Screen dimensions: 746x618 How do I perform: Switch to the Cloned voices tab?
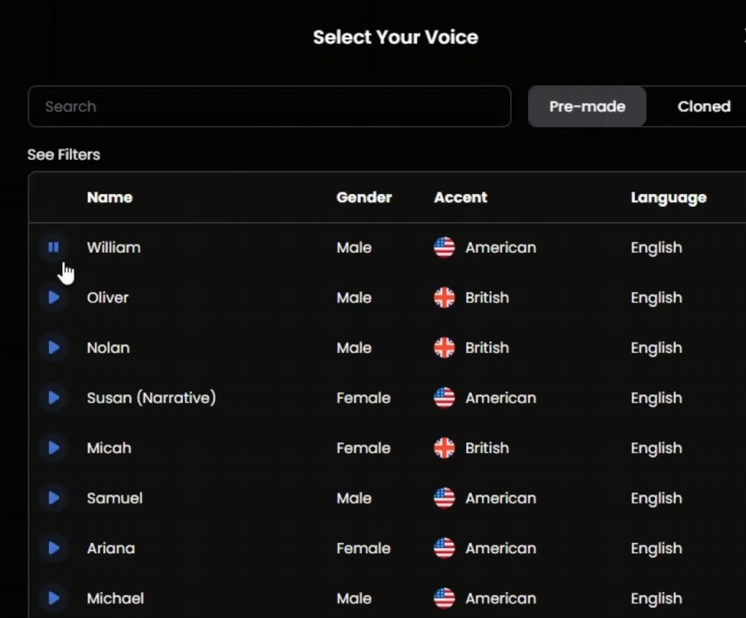click(704, 107)
